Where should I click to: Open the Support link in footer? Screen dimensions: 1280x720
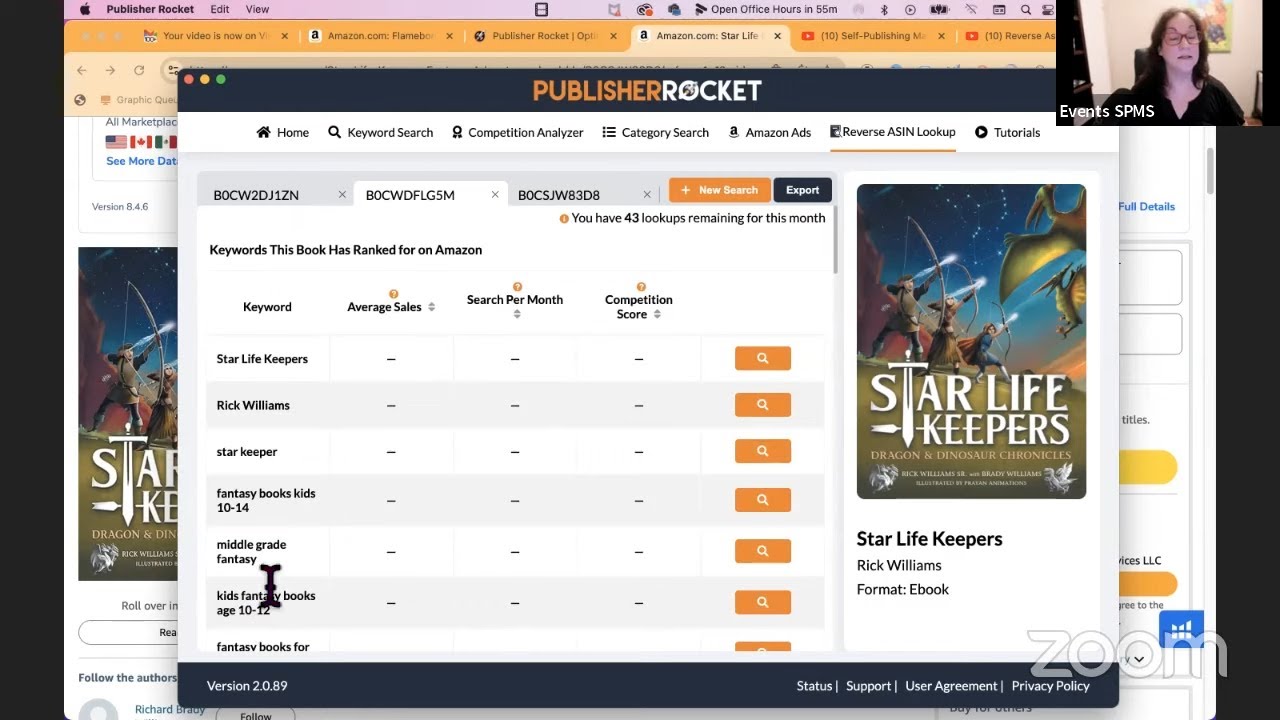click(x=868, y=686)
